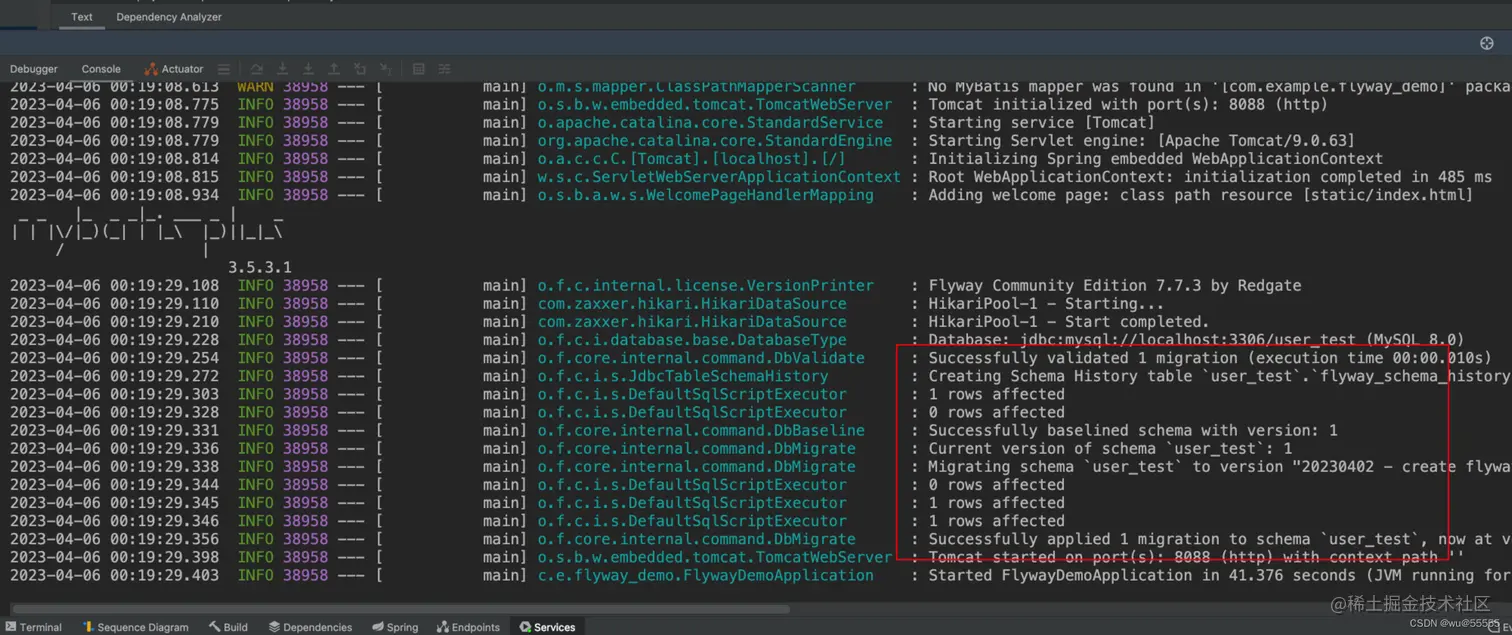Click the Drop Frame icon

[360, 69]
